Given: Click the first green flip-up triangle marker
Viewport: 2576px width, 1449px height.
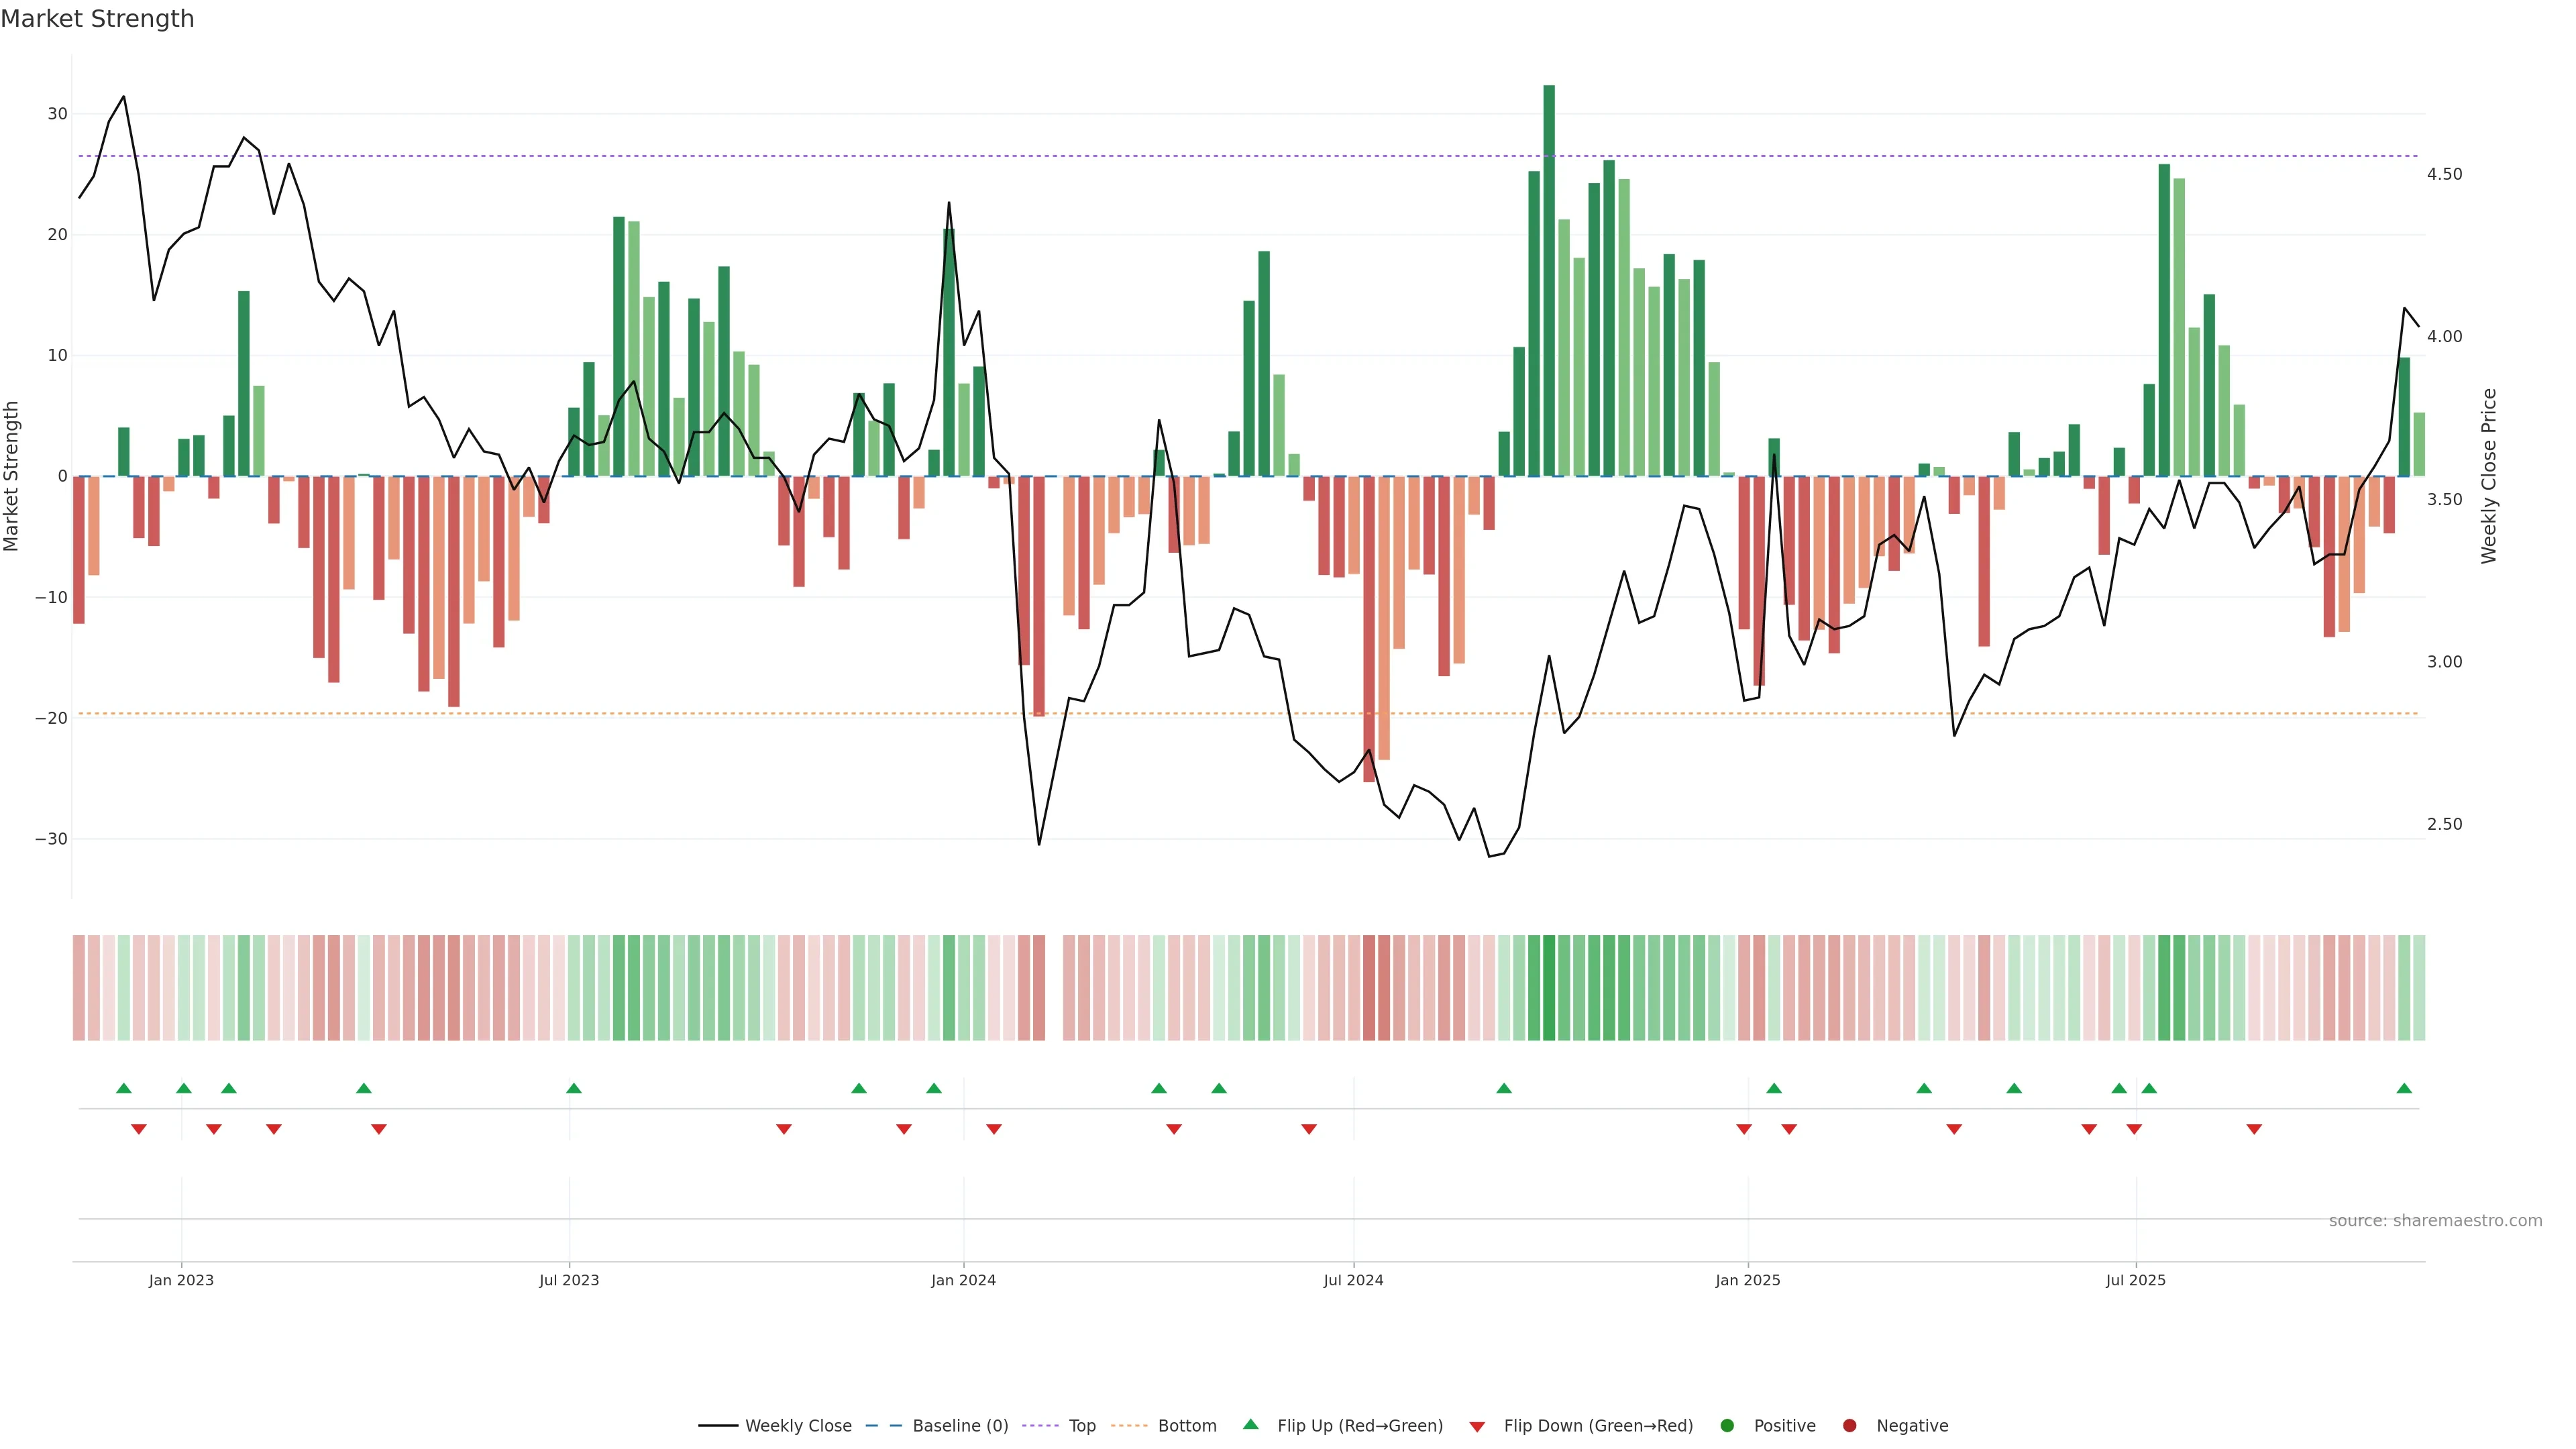Looking at the screenshot, I should click(124, 1088).
